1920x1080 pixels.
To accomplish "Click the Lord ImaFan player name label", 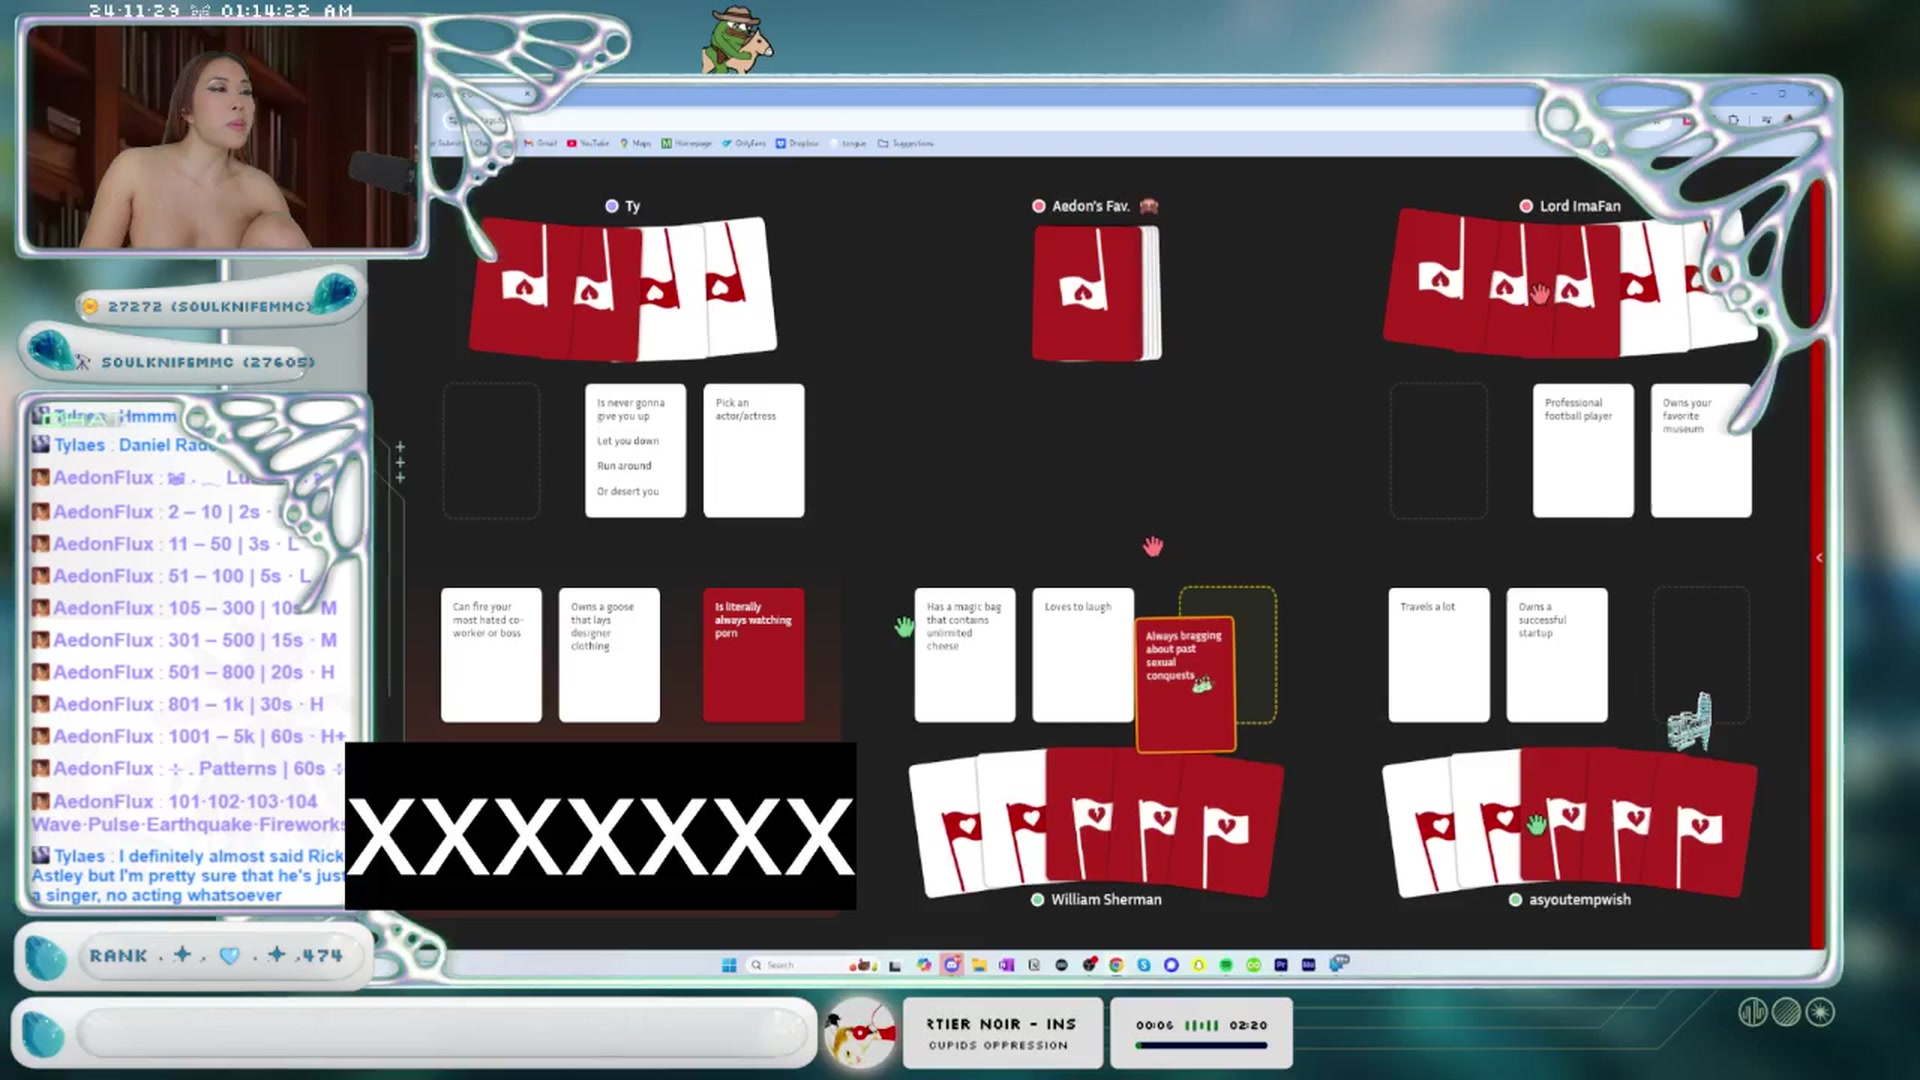I will click(x=1580, y=206).
